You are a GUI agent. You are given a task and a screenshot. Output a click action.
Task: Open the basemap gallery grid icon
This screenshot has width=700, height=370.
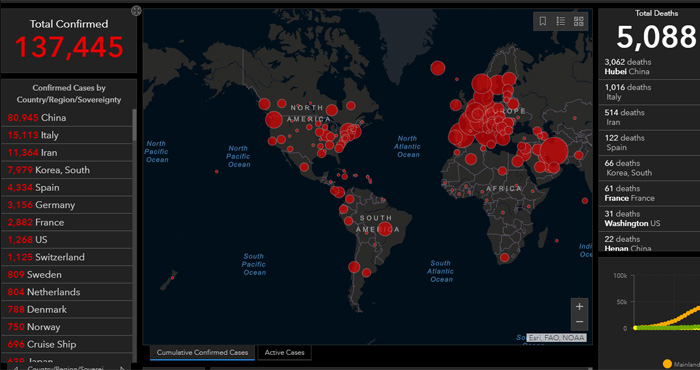pos(579,21)
